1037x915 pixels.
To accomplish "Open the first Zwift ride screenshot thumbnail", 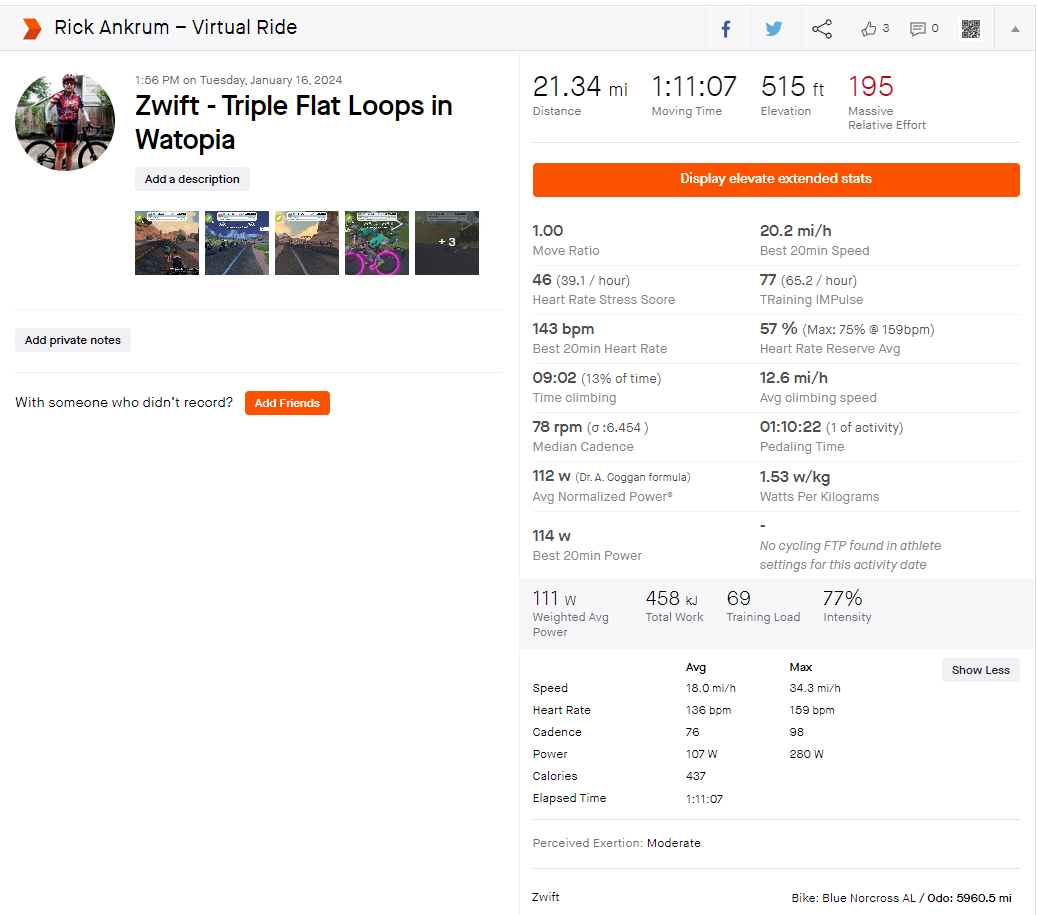I will [167, 243].
